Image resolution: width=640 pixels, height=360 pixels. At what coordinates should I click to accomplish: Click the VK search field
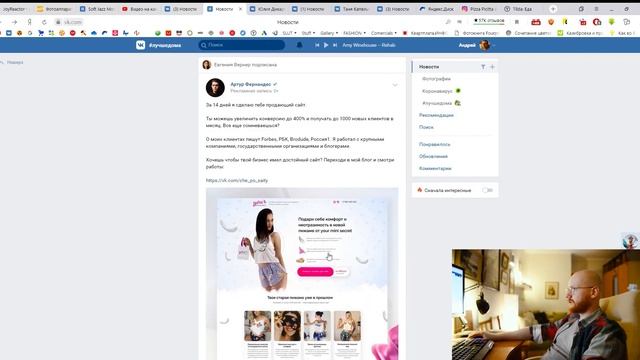click(242, 45)
